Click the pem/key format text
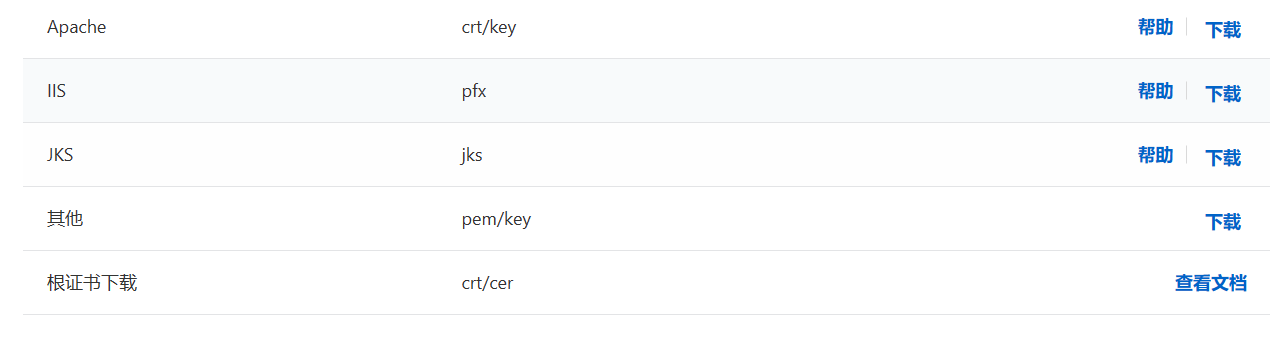This screenshot has width=1270, height=360. pyautogui.click(x=496, y=219)
